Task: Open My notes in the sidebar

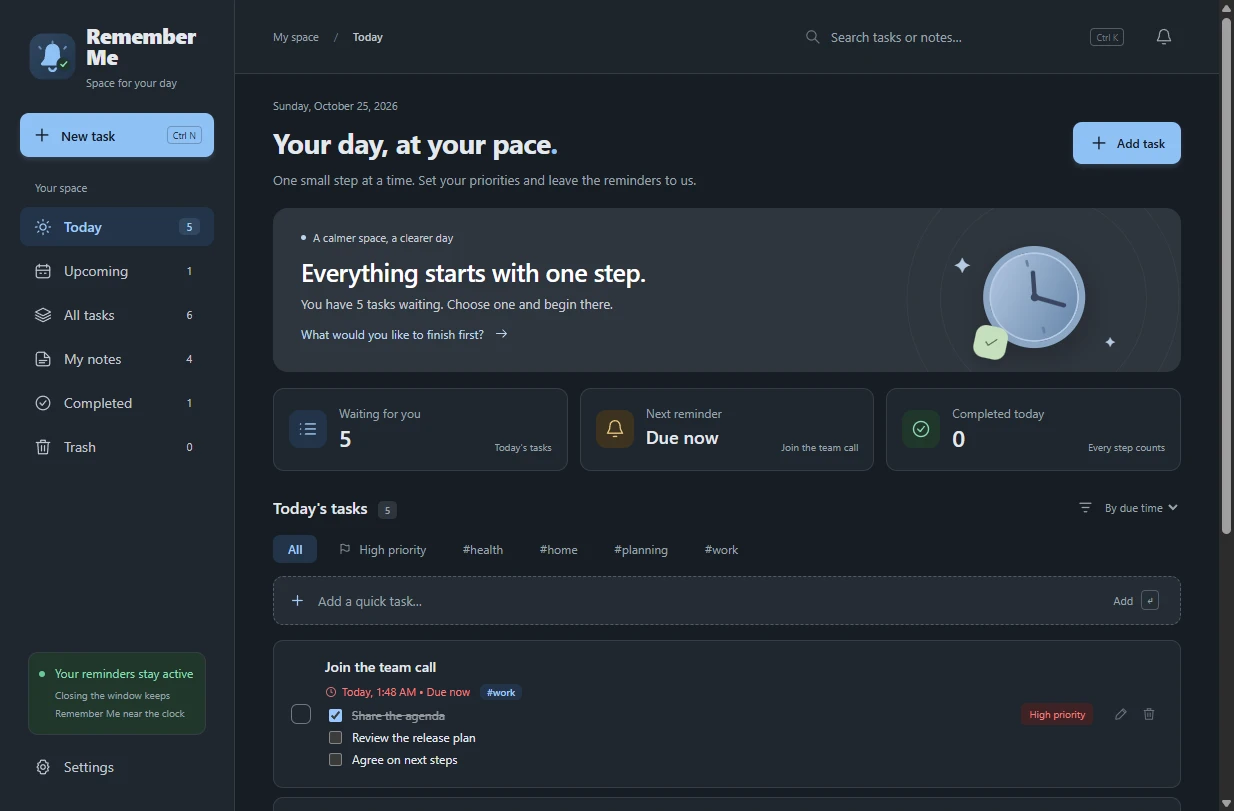Action: pyautogui.click(x=117, y=359)
